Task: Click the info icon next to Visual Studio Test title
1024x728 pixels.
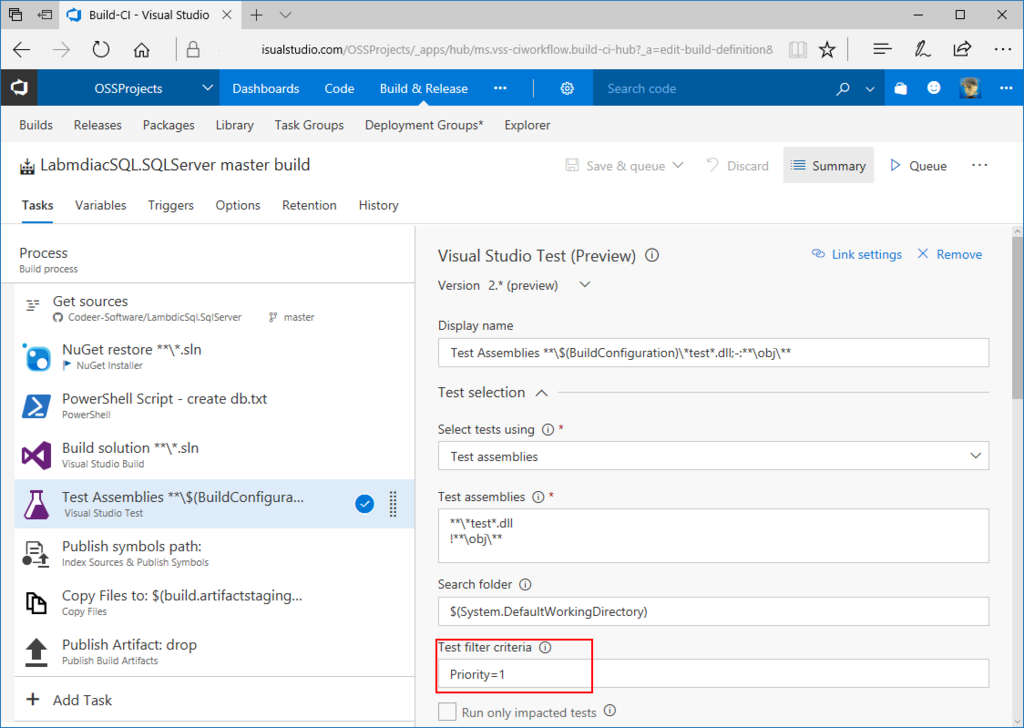Action: 652,255
